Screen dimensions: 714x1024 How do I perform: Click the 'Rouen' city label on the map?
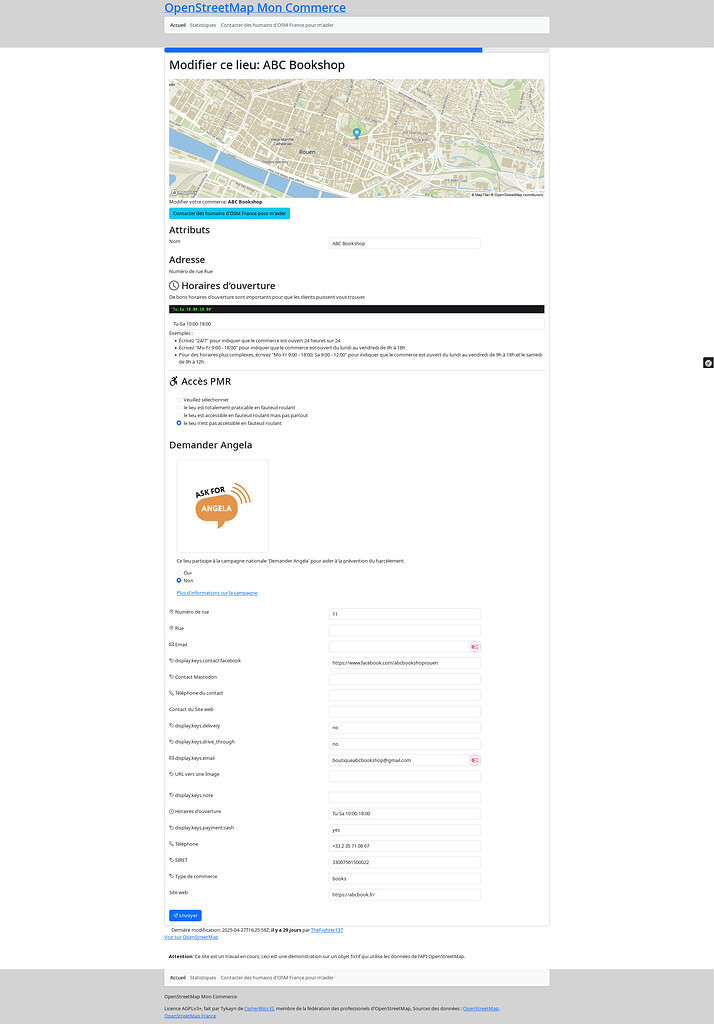click(307, 152)
